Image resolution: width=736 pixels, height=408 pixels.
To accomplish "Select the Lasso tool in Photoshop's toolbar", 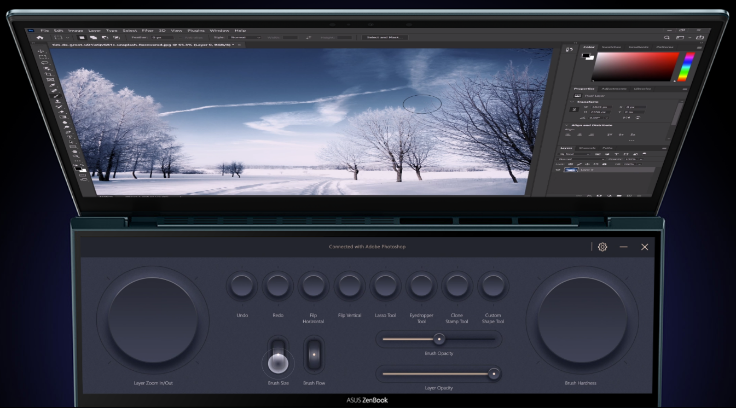I will [x=45, y=62].
